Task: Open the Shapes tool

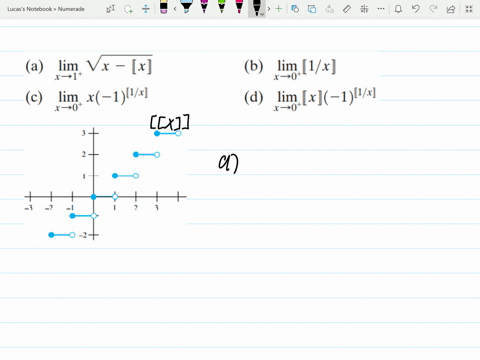Action: [x=295, y=9]
